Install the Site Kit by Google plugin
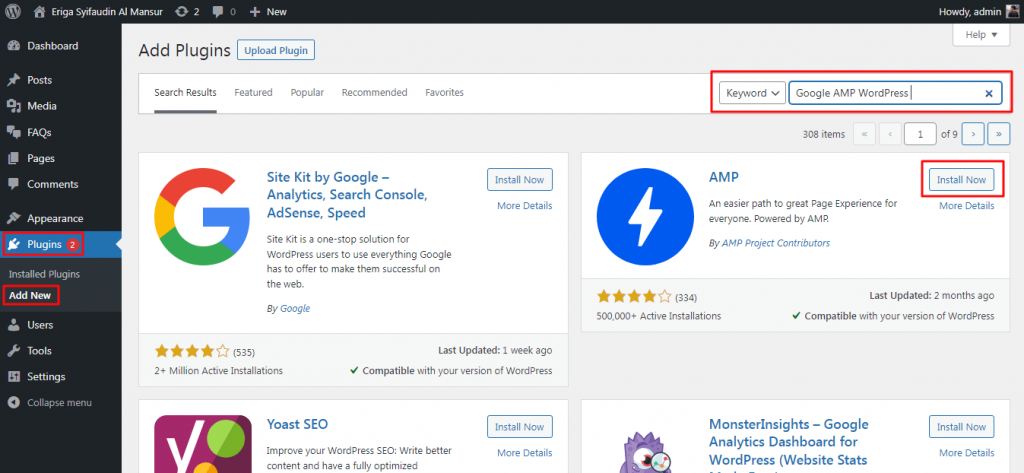The width and height of the screenshot is (1024, 473). coord(520,180)
